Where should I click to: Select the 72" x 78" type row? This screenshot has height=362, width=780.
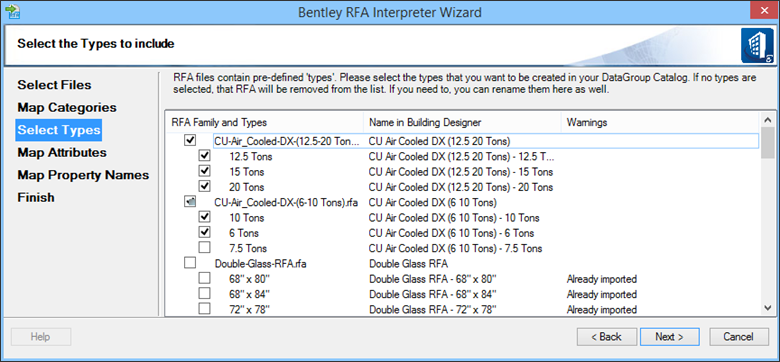pyautogui.click(x=462, y=309)
